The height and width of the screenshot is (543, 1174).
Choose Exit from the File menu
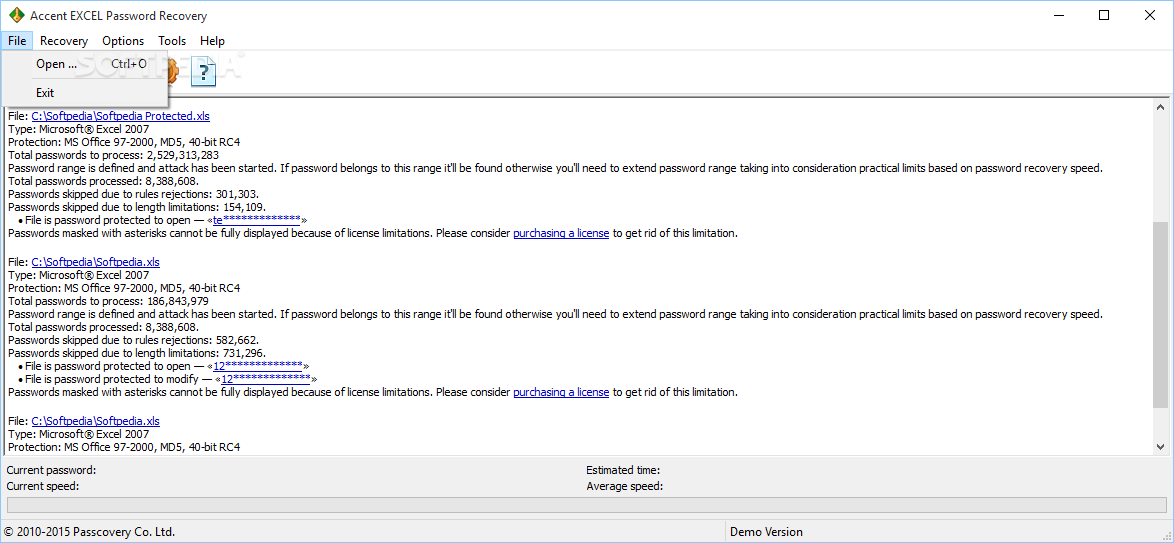85,93
